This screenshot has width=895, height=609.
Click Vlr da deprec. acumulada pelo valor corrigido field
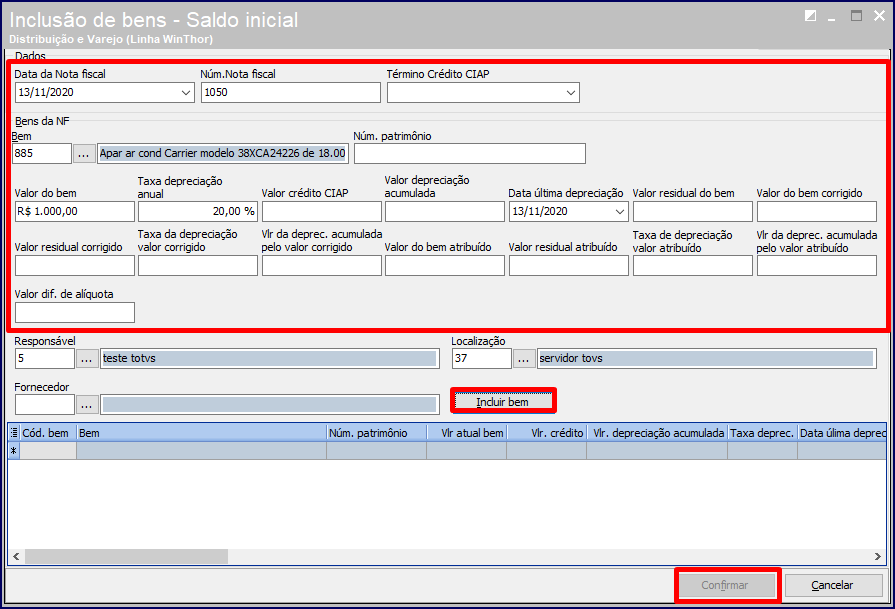tap(322, 265)
